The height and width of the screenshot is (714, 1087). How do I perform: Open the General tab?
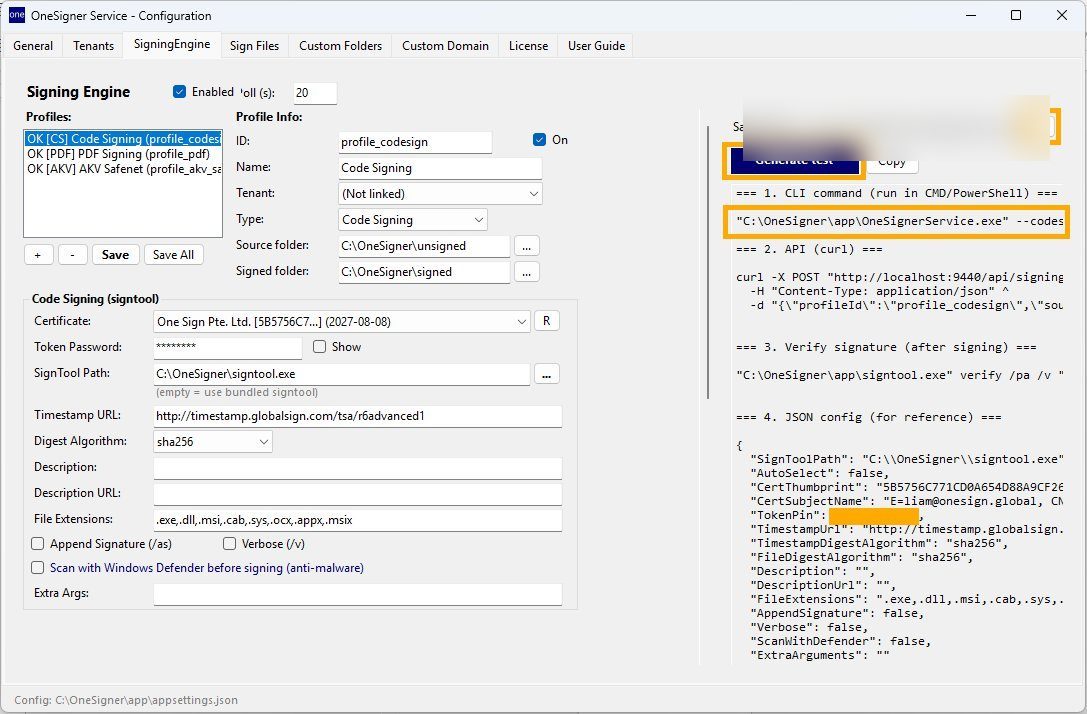[33, 46]
